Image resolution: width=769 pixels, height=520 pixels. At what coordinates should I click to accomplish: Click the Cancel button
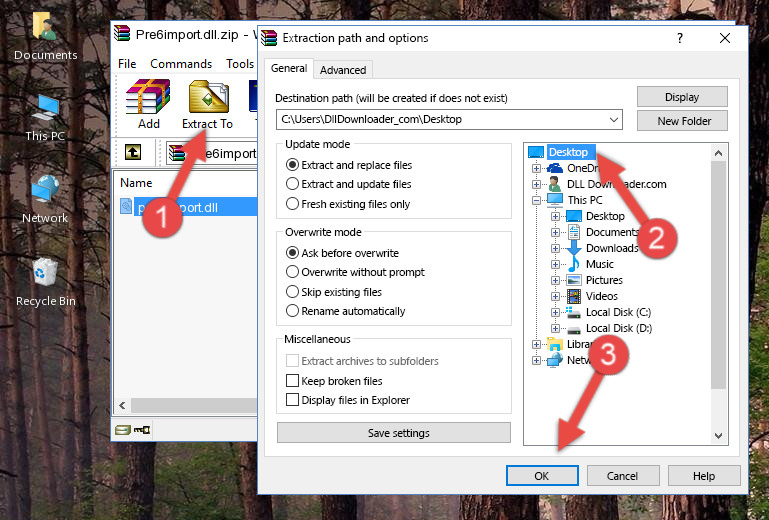(x=623, y=475)
